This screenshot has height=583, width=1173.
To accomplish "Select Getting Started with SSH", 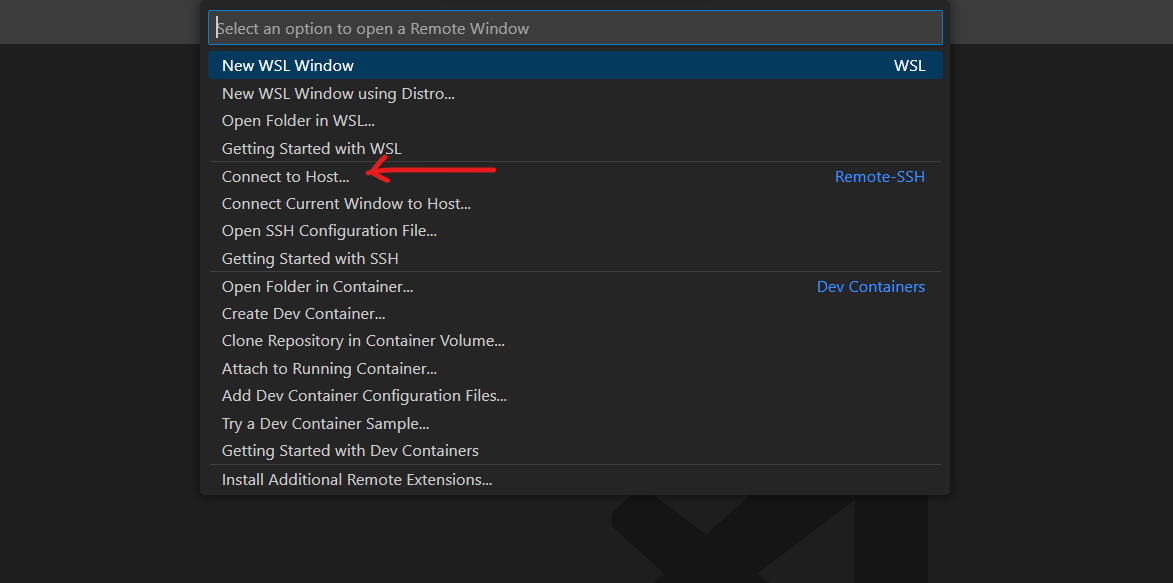I will coord(310,258).
